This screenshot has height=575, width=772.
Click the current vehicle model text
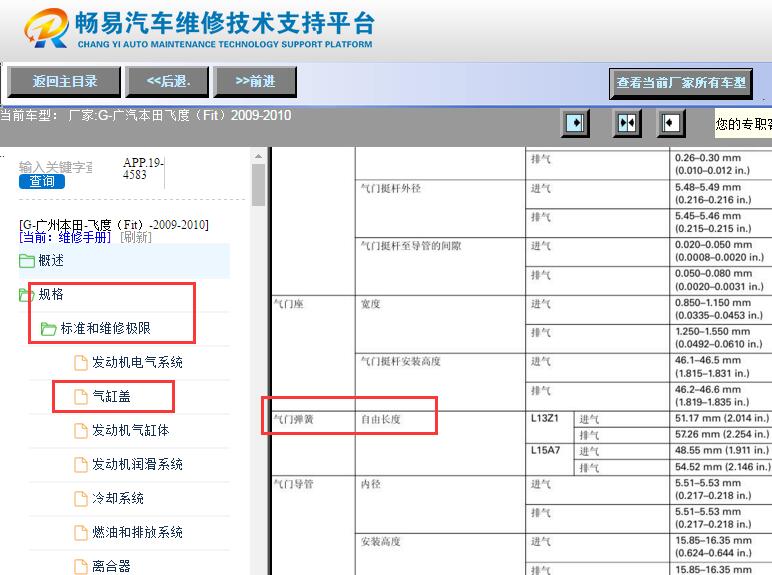[x=146, y=116]
